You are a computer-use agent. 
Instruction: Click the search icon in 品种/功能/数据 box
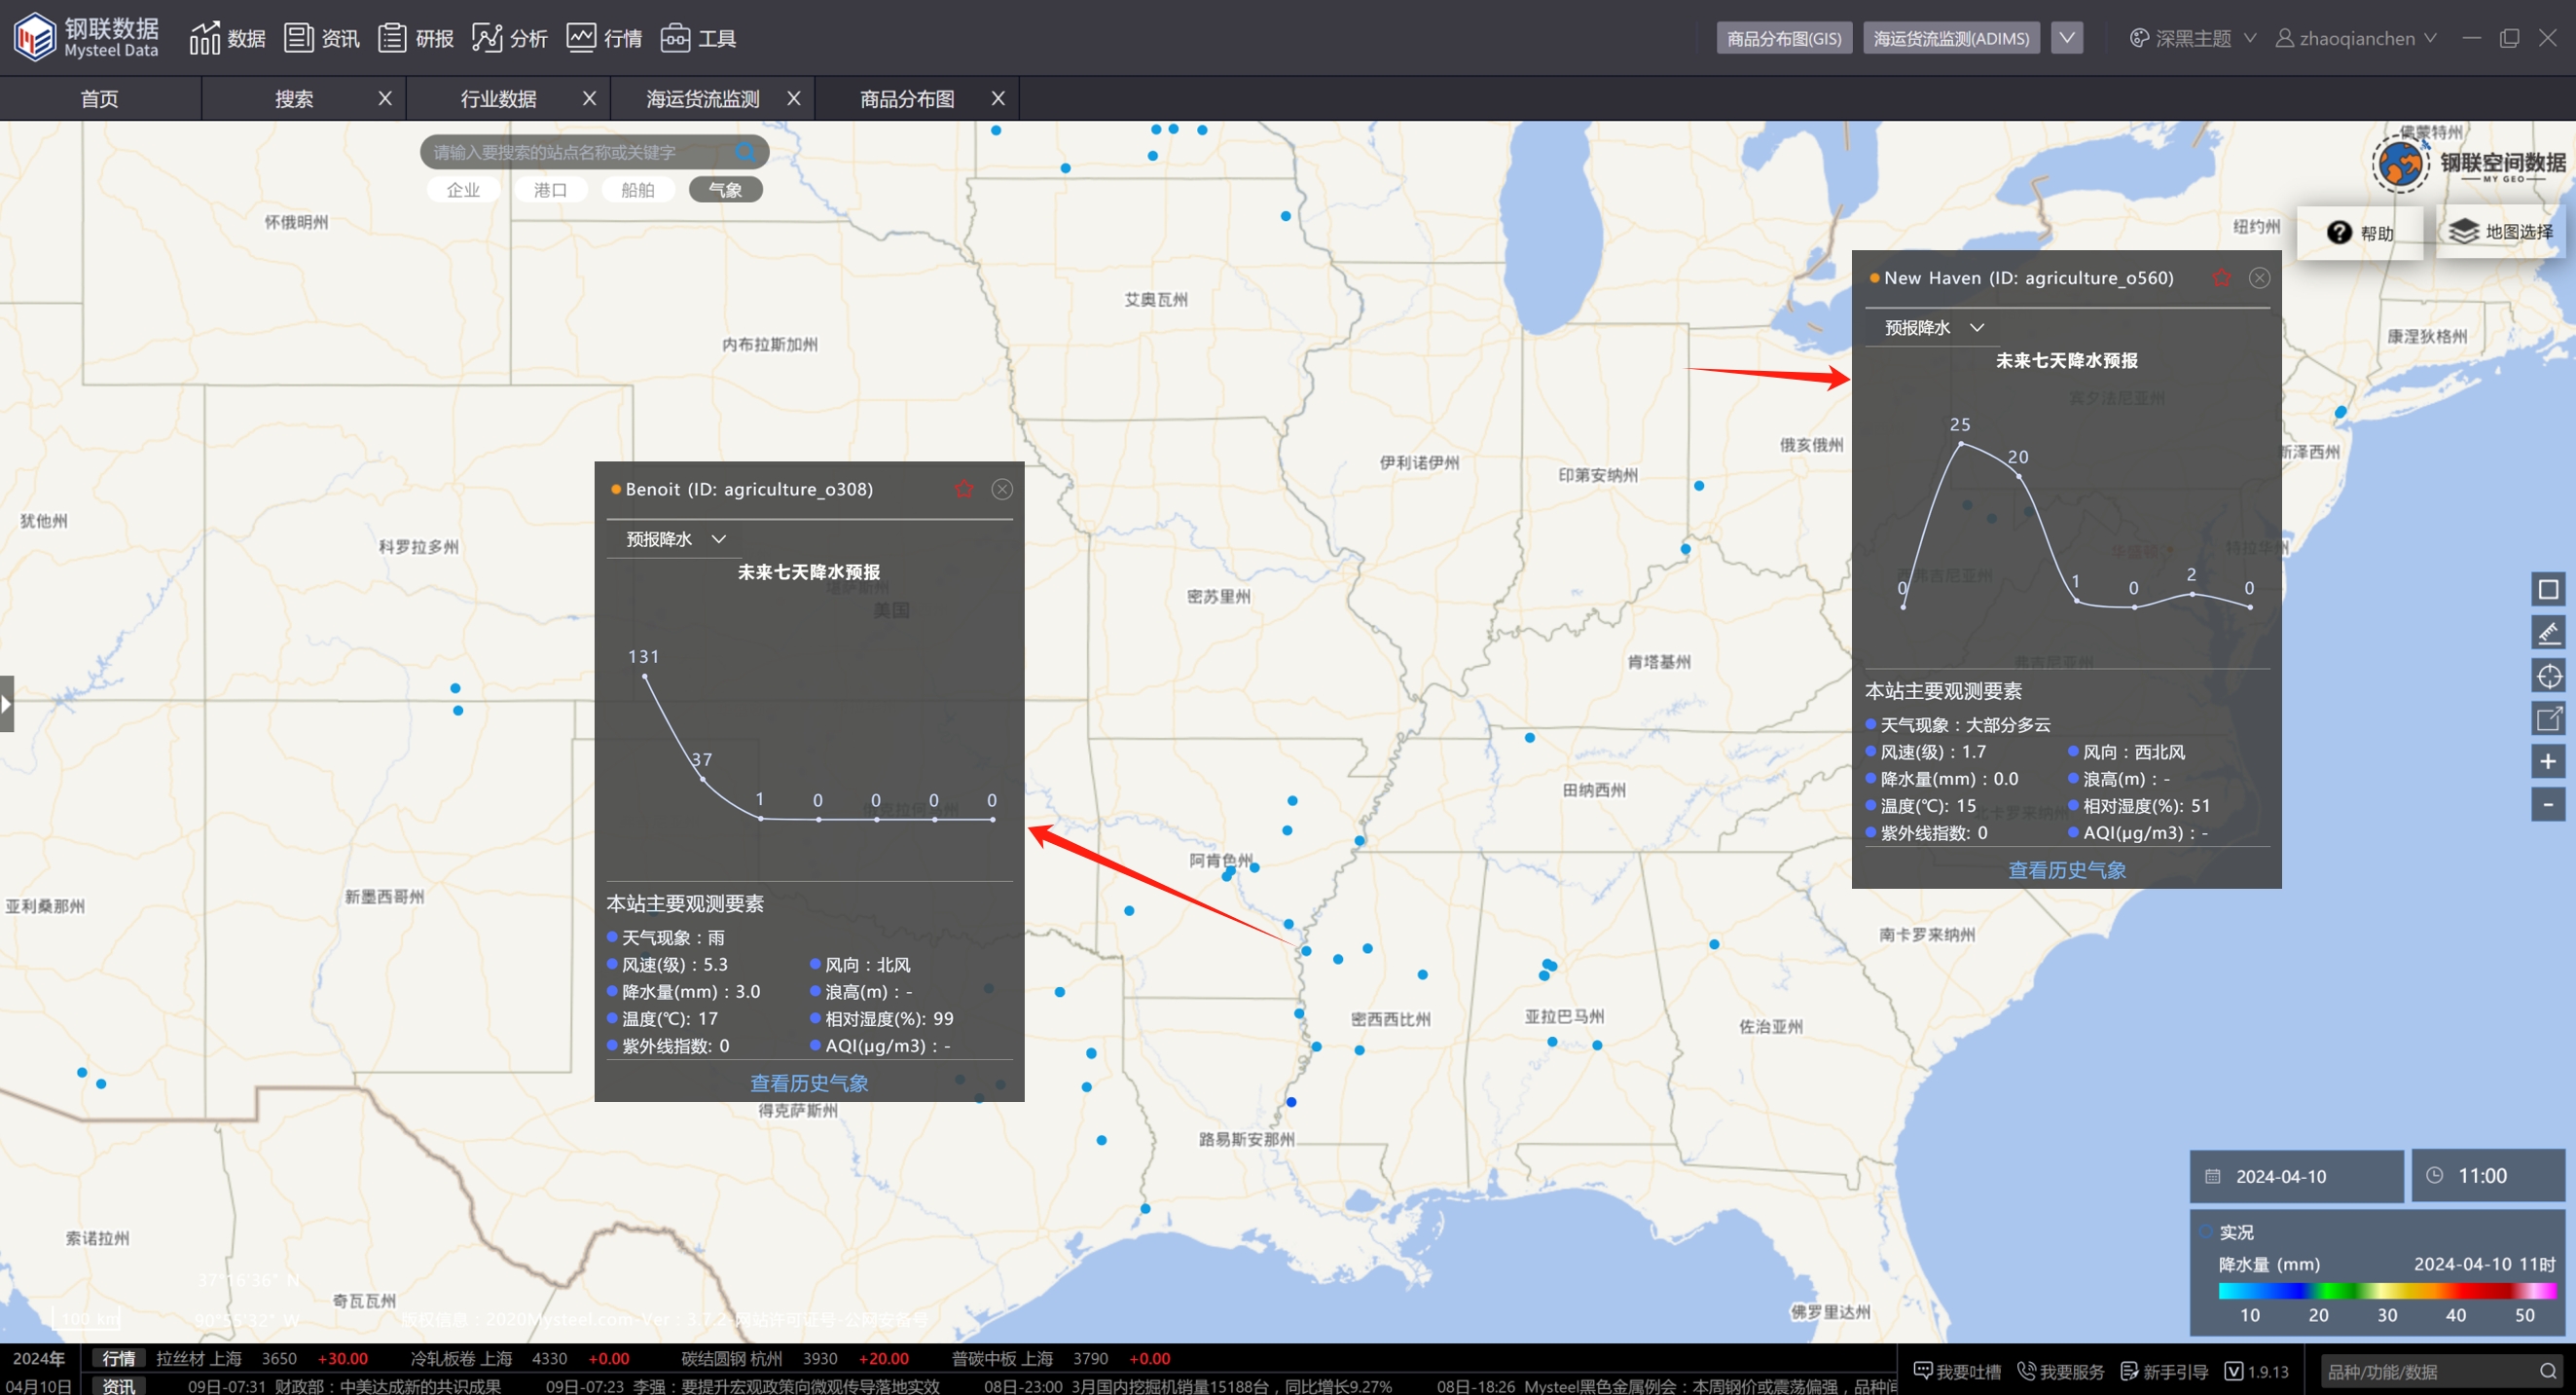click(2548, 1371)
